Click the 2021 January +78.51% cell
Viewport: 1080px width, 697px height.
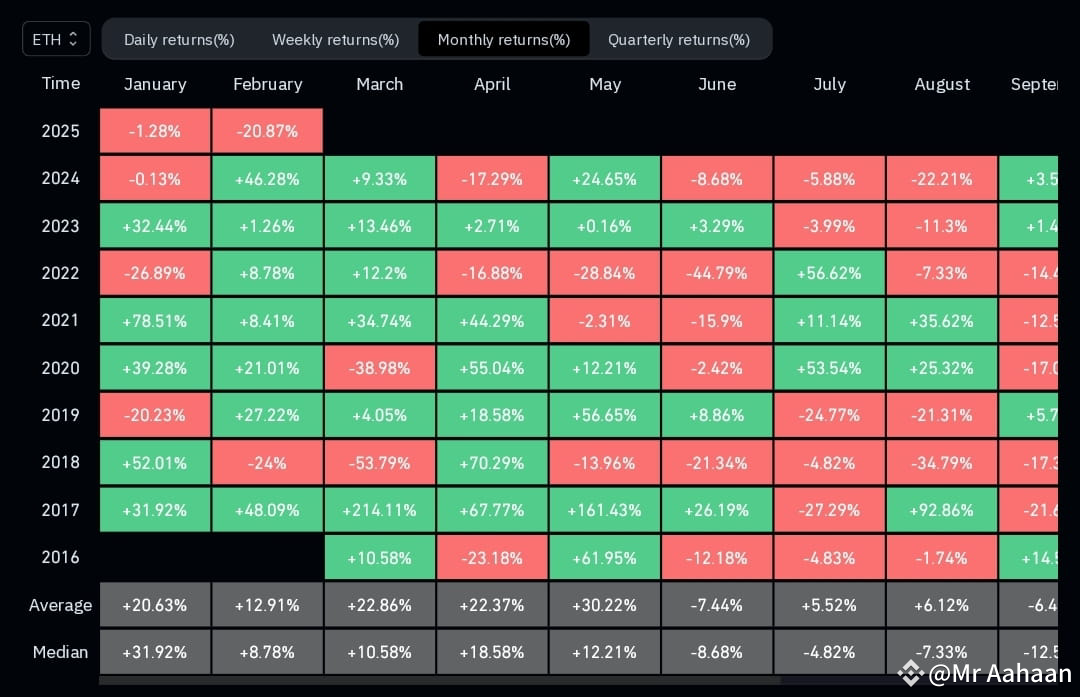click(155, 321)
